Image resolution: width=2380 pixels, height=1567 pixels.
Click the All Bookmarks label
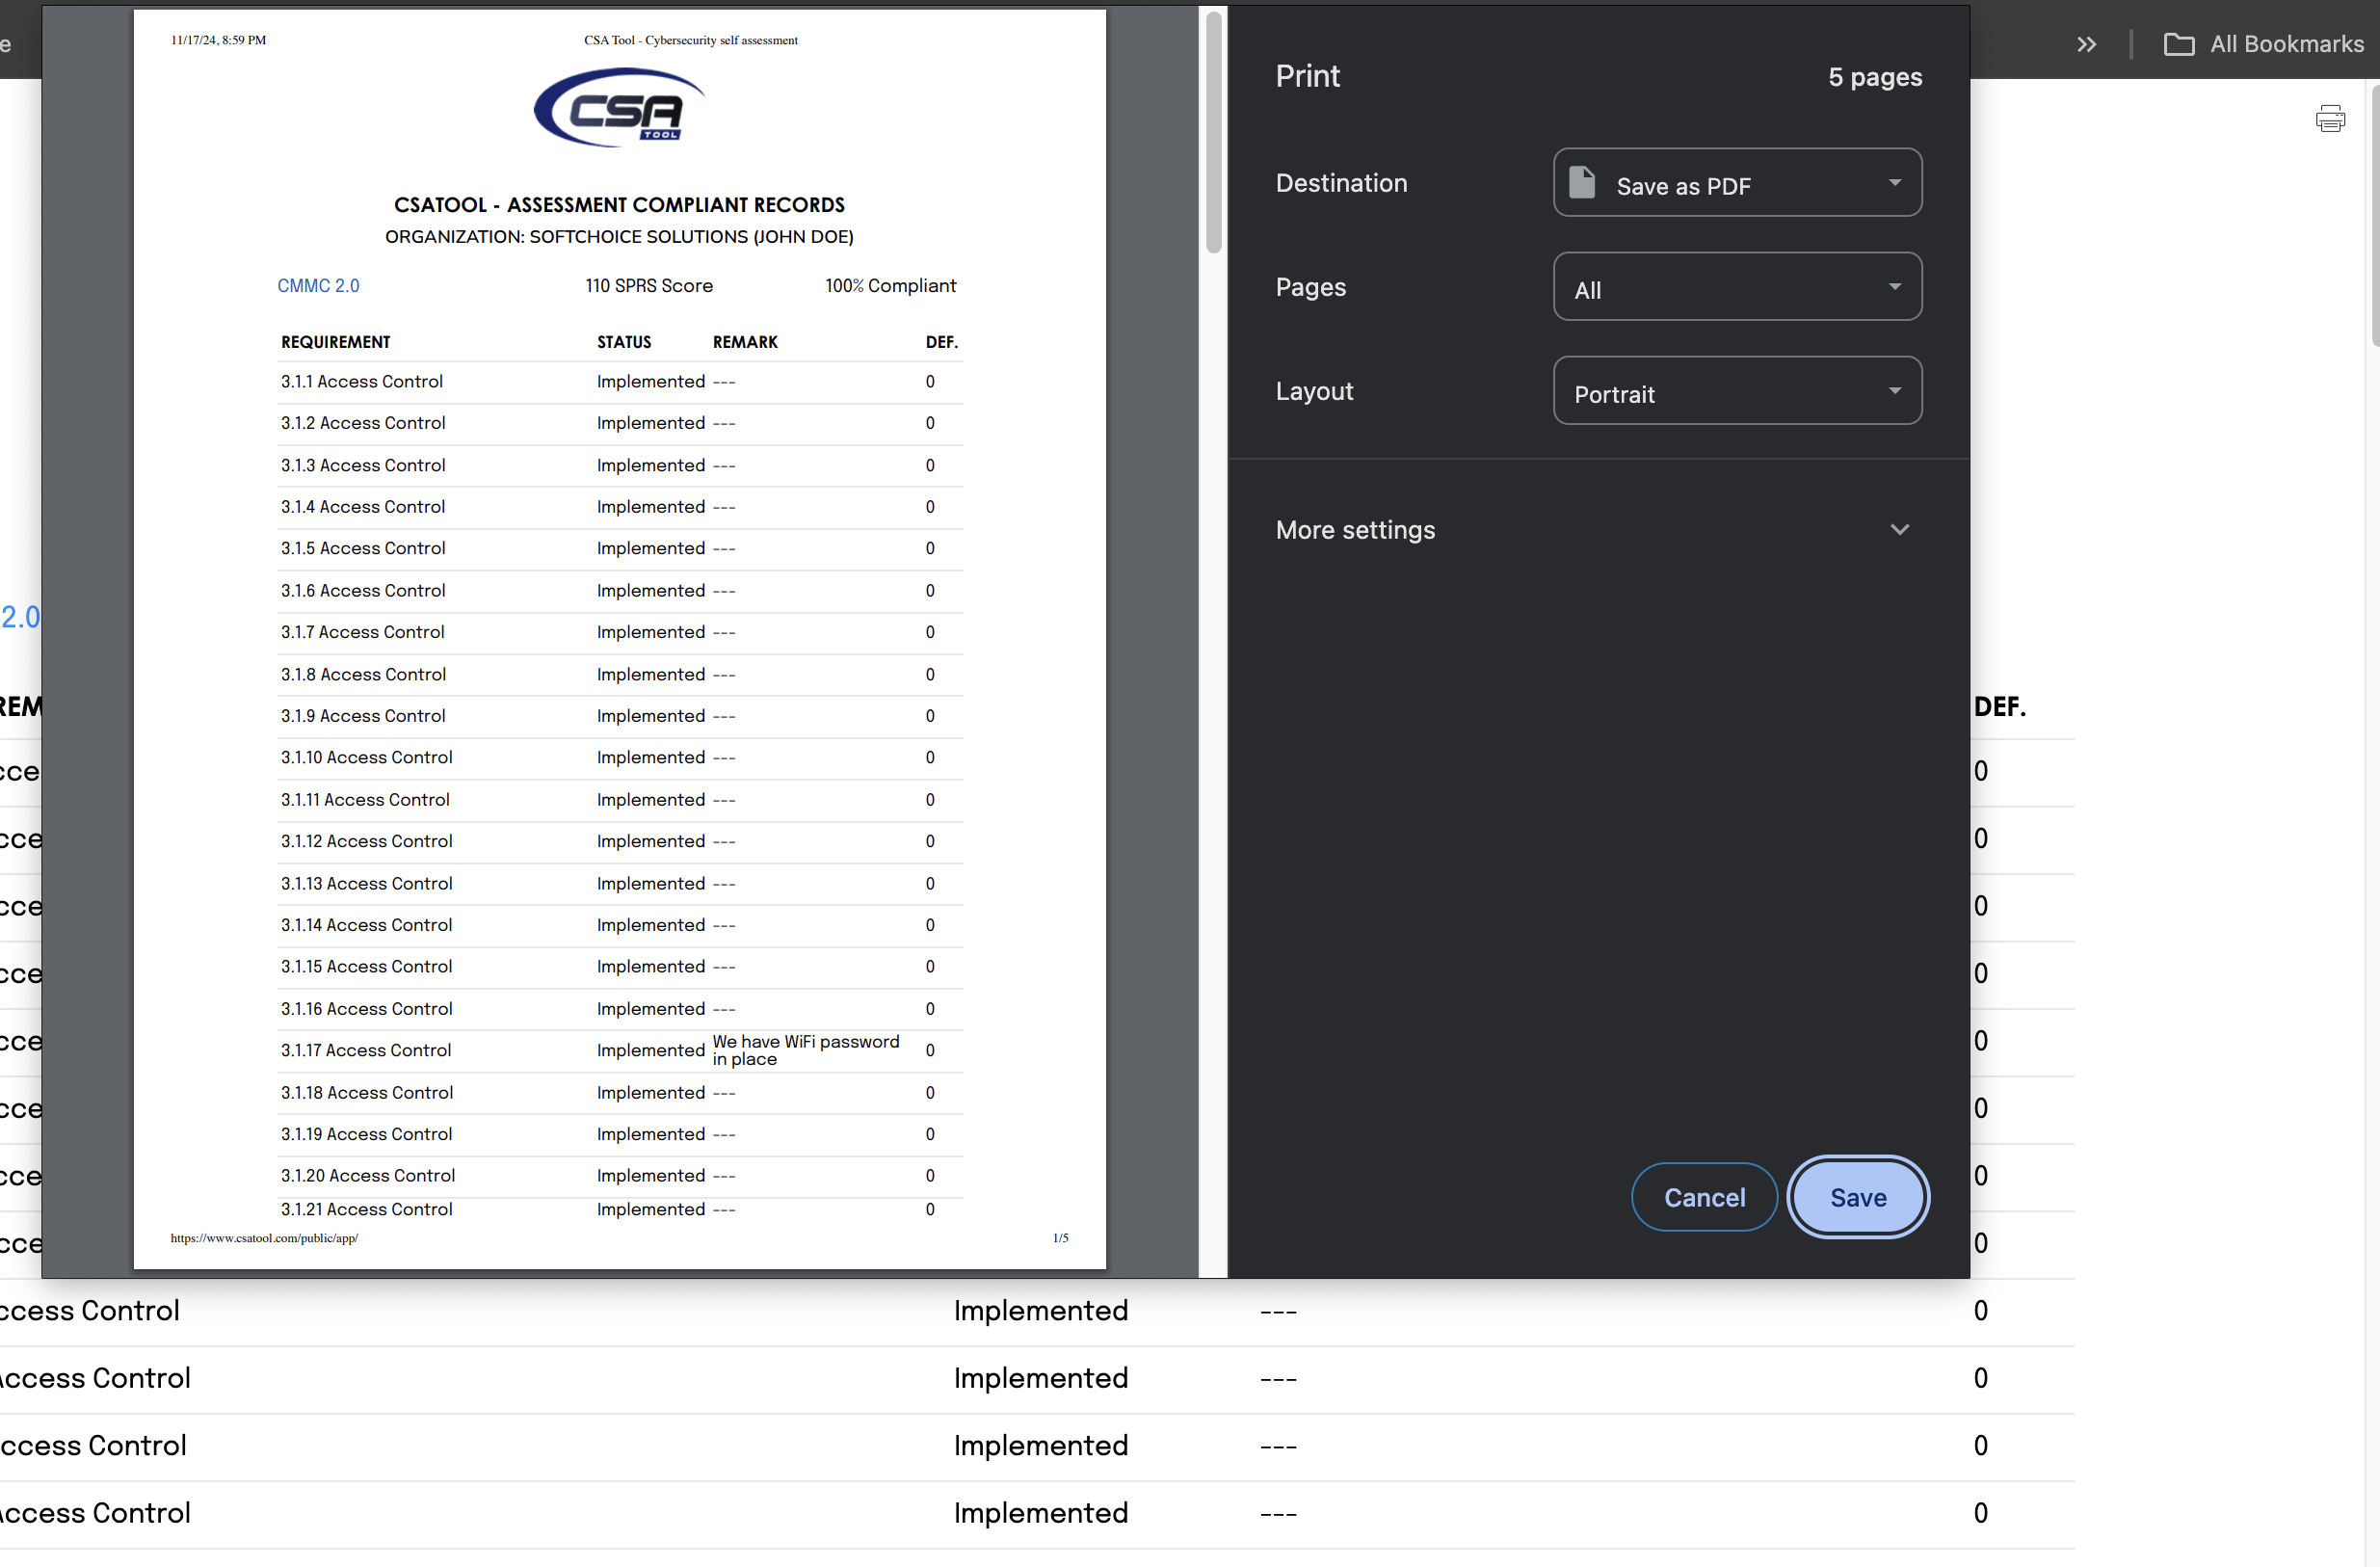[x=2286, y=44]
